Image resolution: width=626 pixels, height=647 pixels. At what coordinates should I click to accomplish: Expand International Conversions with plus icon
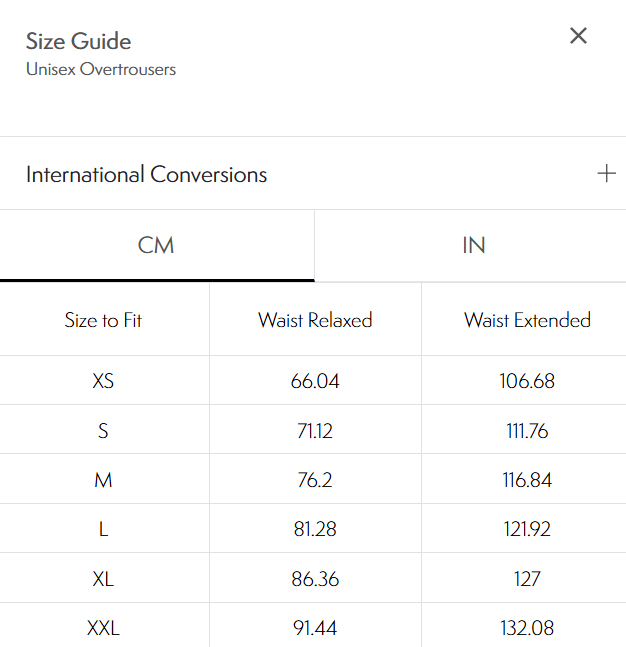click(x=606, y=174)
